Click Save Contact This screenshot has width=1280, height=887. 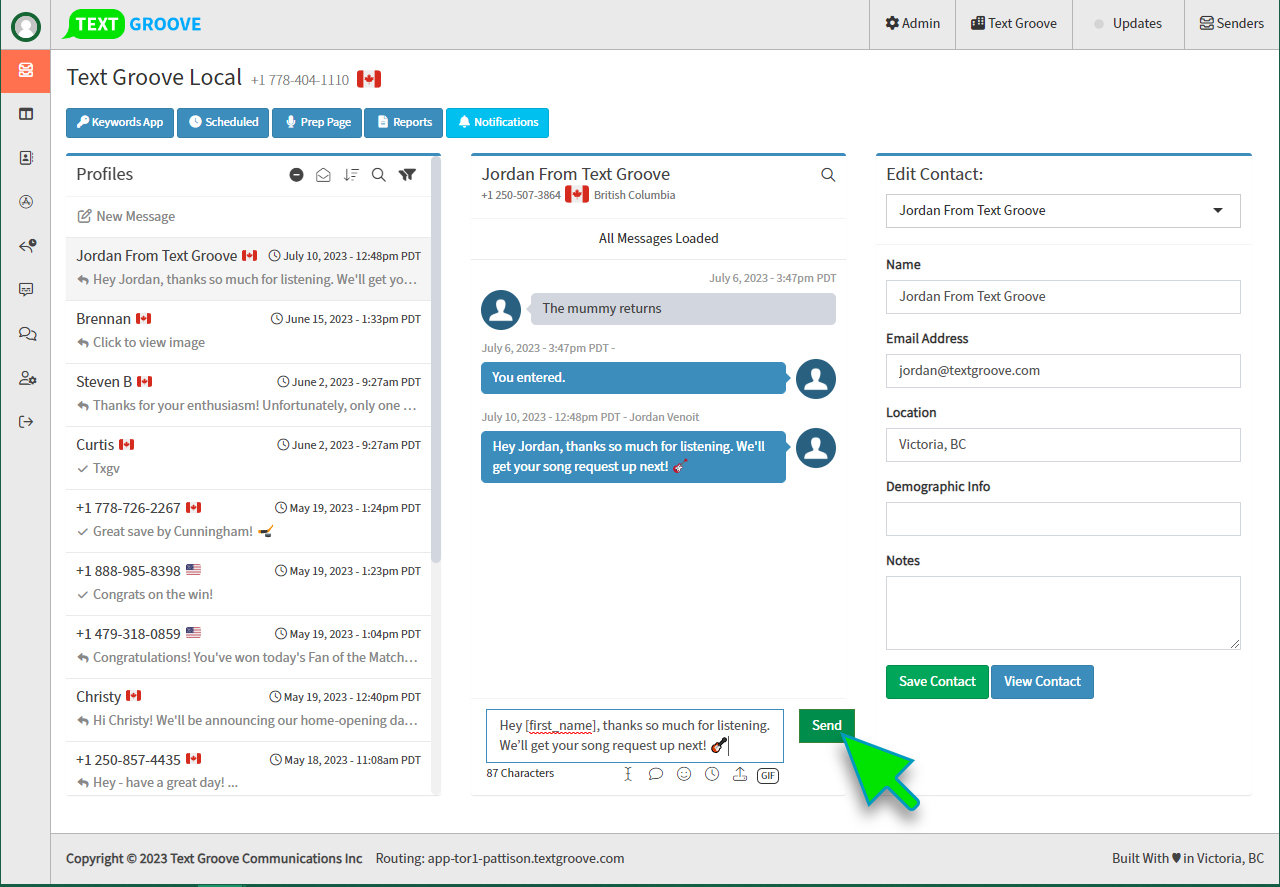point(937,682)
